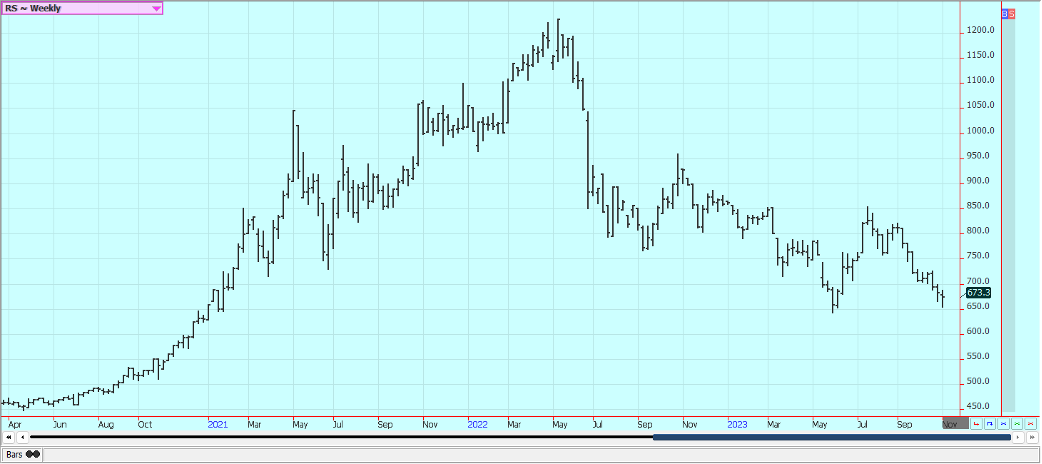Click the blue B buy button
The image size is (1042, 464).
pos(1005,14)
